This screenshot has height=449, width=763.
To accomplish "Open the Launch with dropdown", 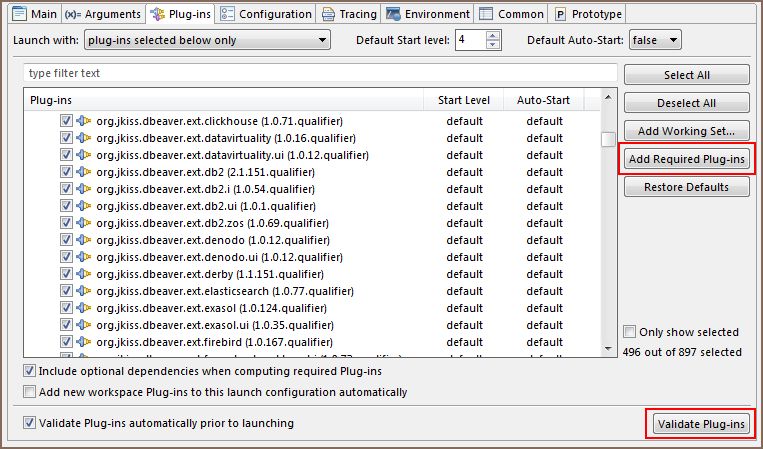I will tap(207, 40).
